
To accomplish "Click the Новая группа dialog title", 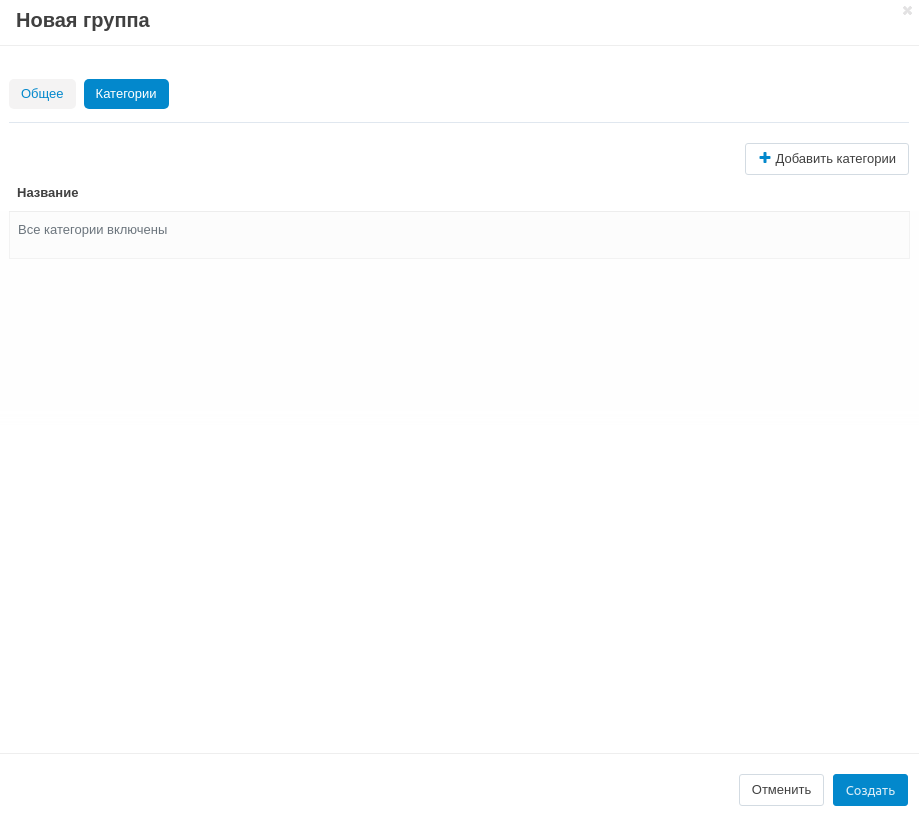I will click(x=83, y=20).
